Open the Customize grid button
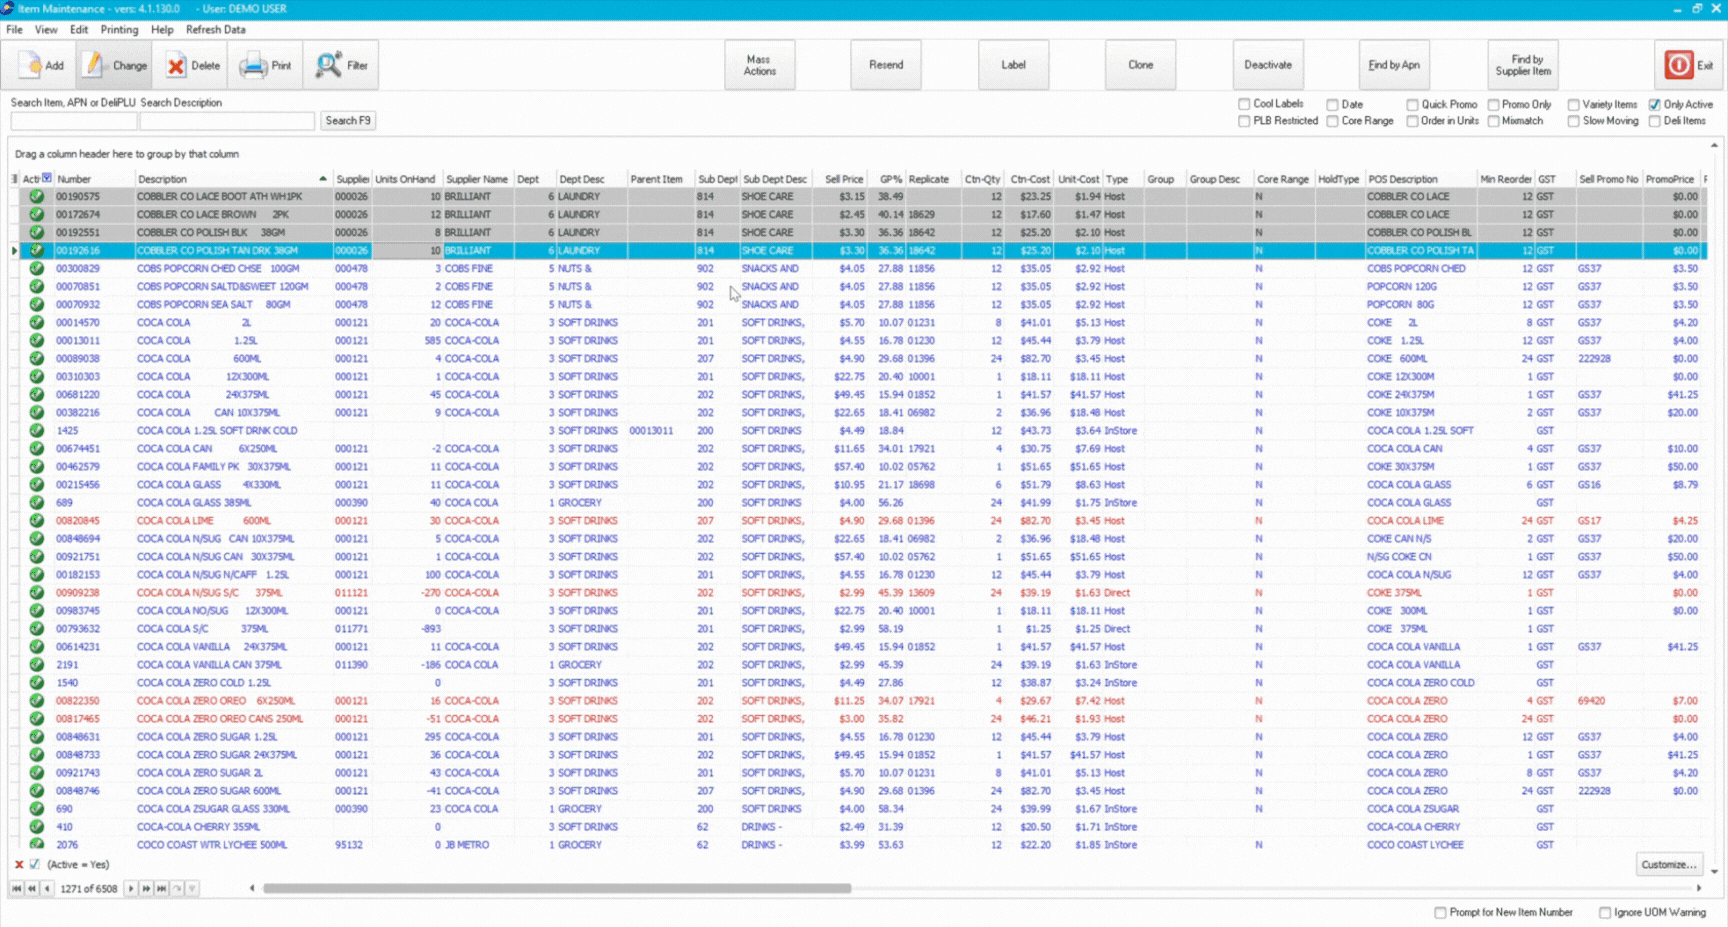 point(1668,864)
